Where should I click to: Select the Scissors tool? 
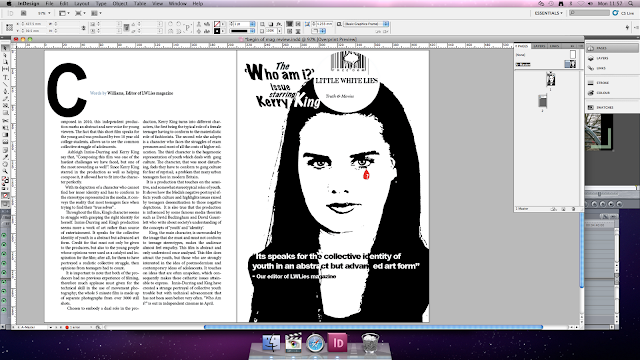5,121
